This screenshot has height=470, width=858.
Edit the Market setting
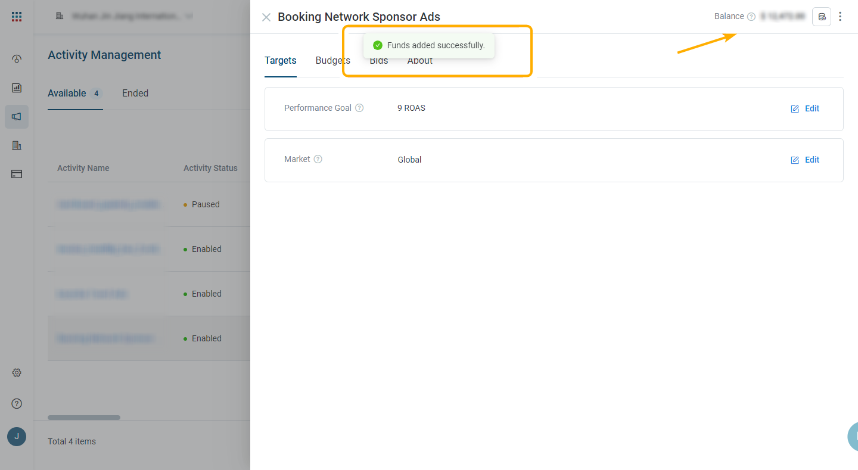point(805,160)
